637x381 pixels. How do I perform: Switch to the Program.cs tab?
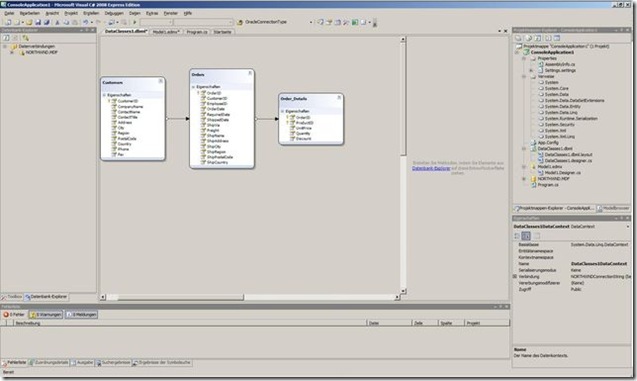coord(197,32)
